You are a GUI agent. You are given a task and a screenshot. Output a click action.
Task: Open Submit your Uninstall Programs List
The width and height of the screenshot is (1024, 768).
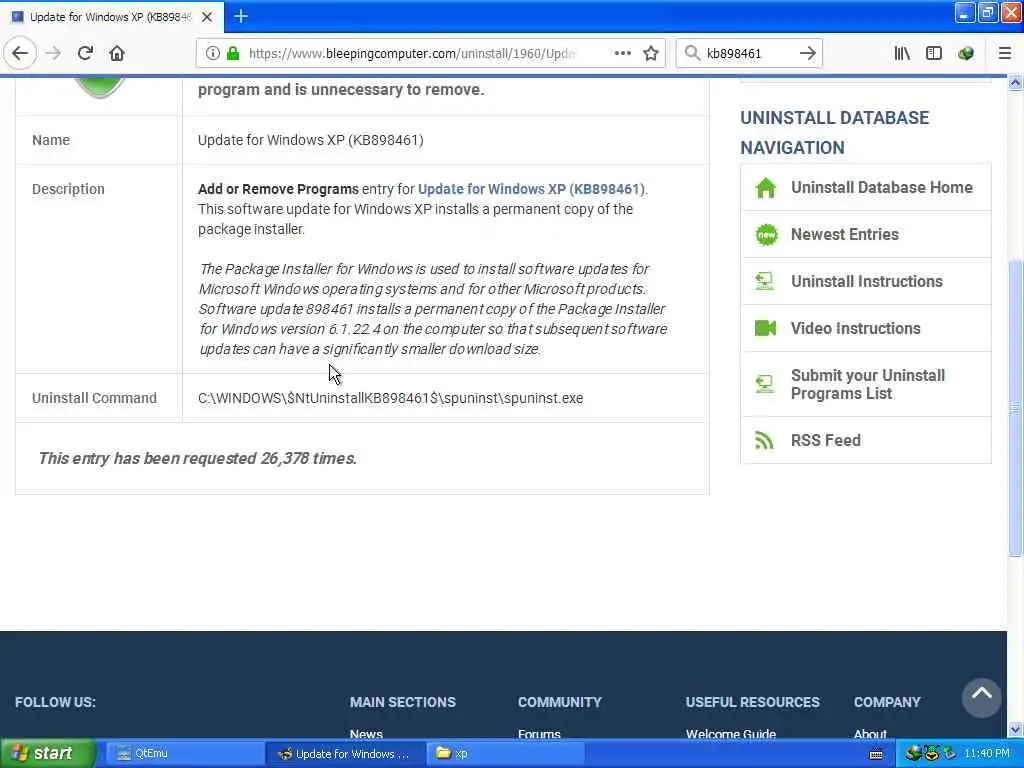coord(868,385)
